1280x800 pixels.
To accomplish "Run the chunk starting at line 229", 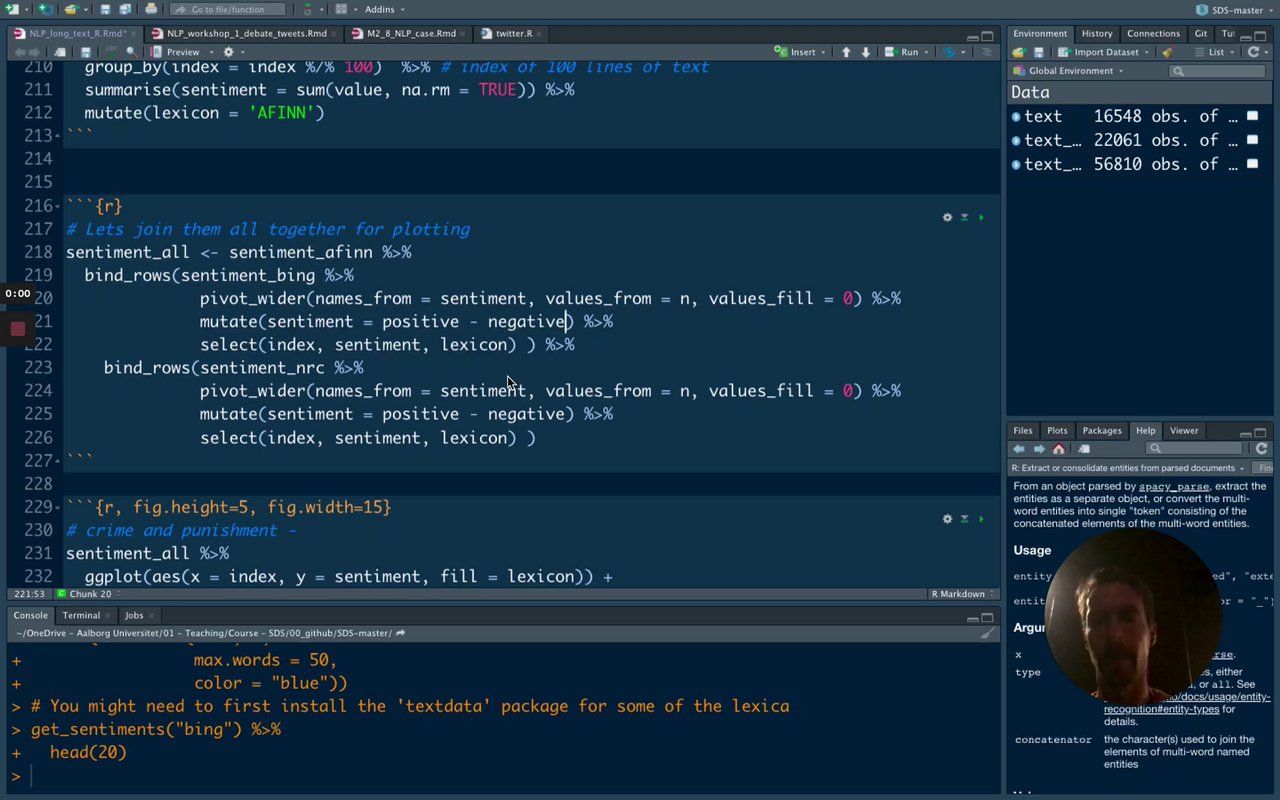I will click(x=981, y=519).
